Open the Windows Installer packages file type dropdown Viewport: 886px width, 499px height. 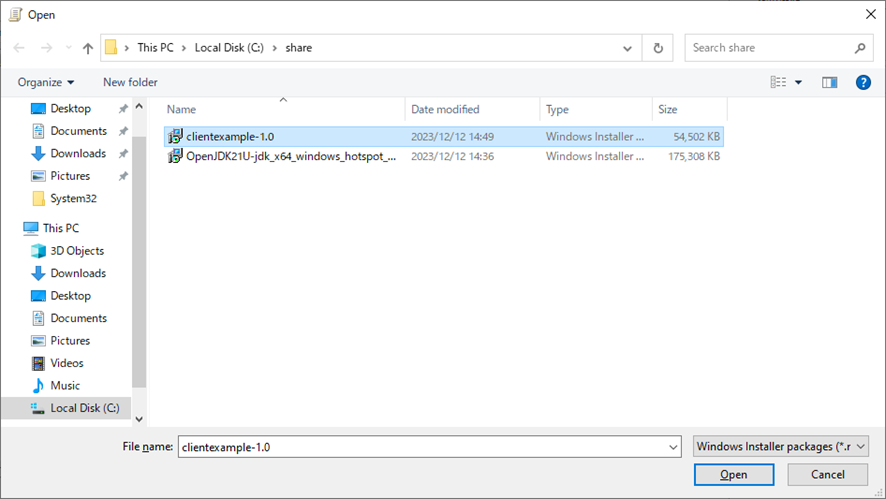click(780, 446)
